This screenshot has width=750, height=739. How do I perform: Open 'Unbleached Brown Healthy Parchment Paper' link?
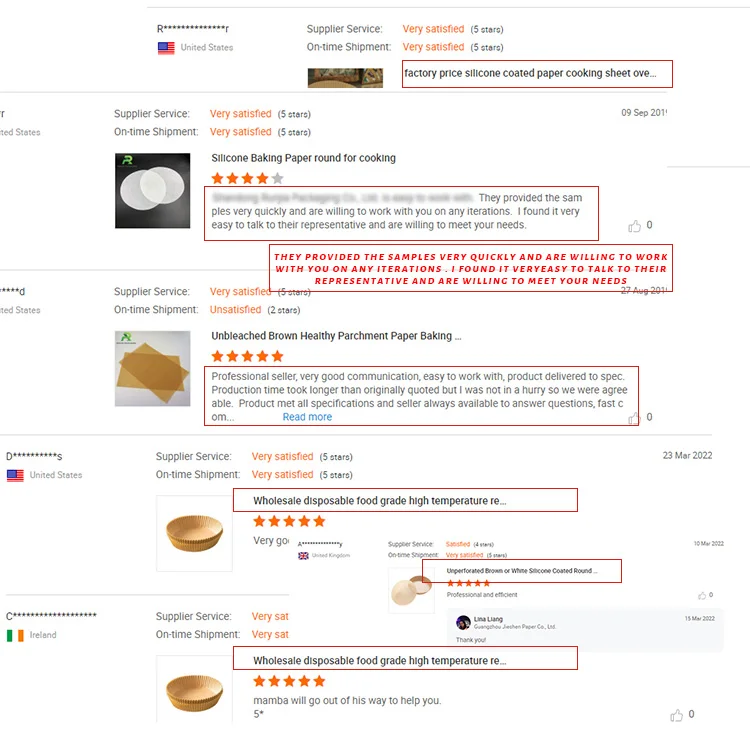pyautogui.click(x=336, y=336)
